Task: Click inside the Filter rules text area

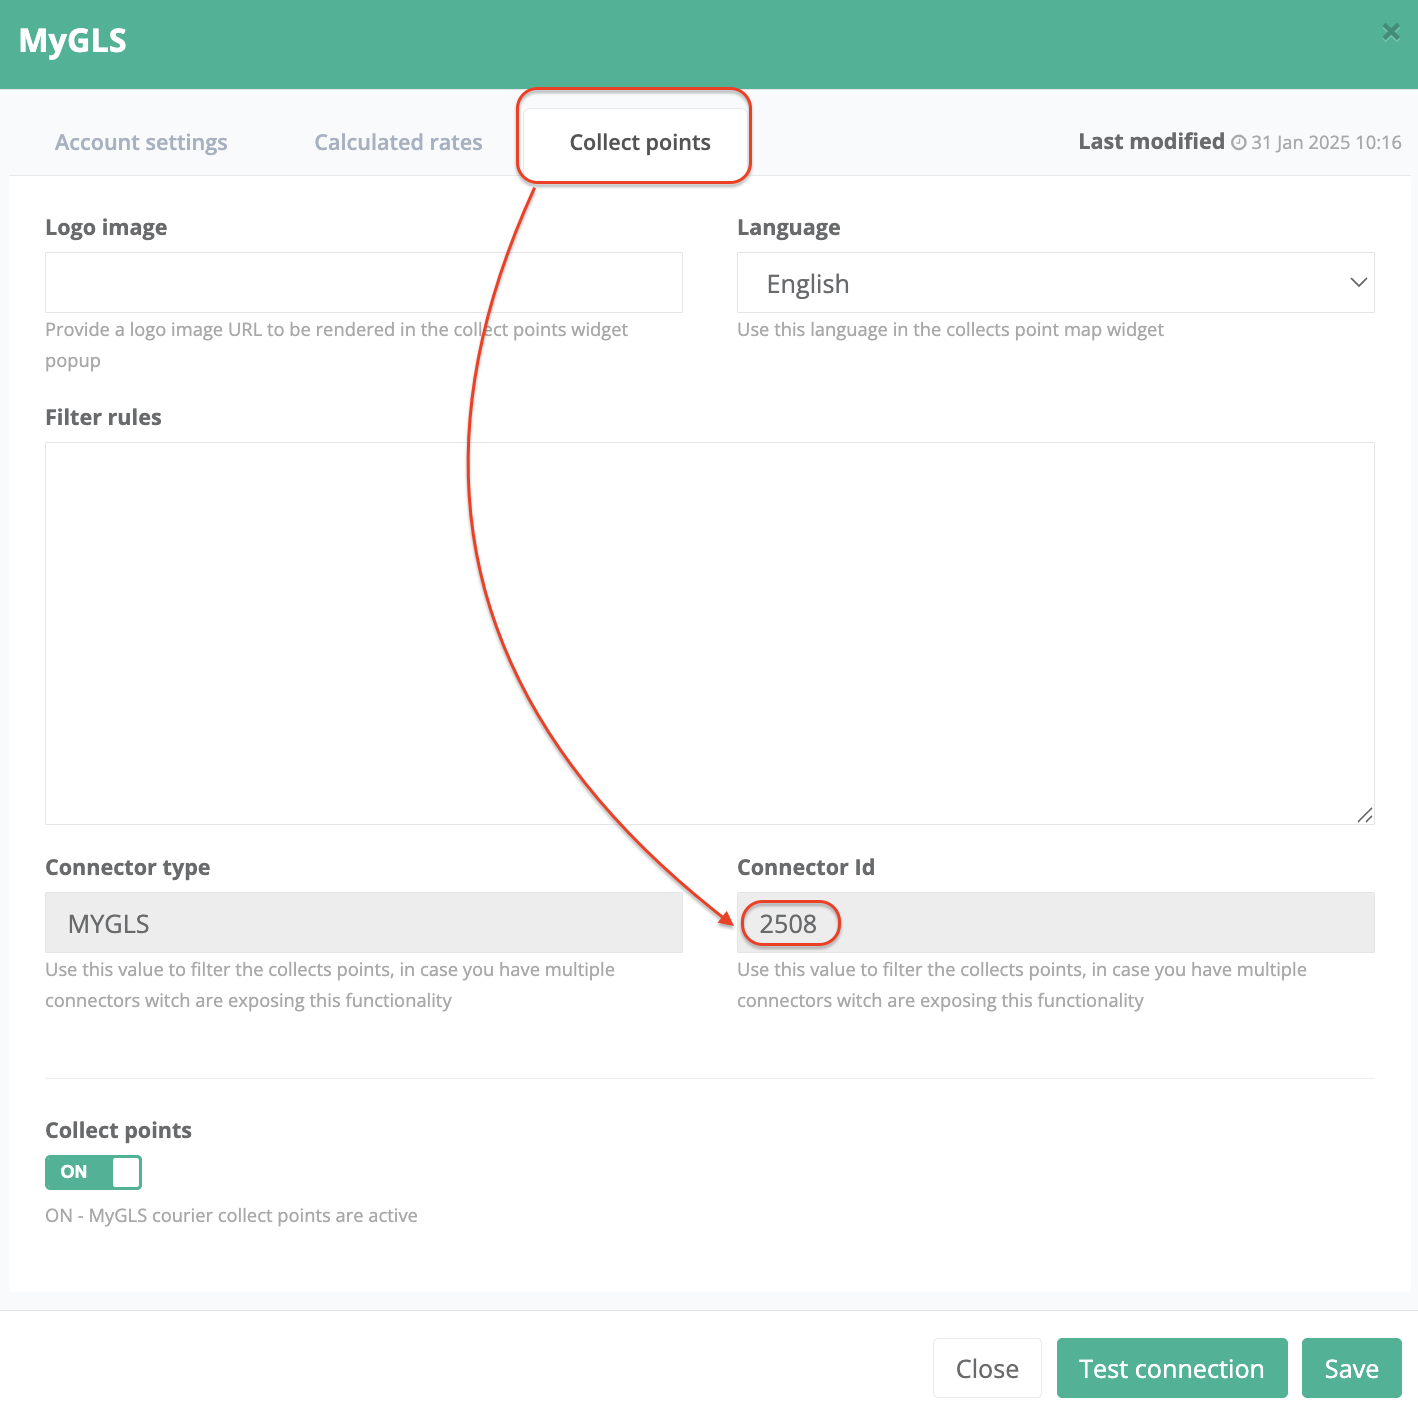Action: (710, 633)
